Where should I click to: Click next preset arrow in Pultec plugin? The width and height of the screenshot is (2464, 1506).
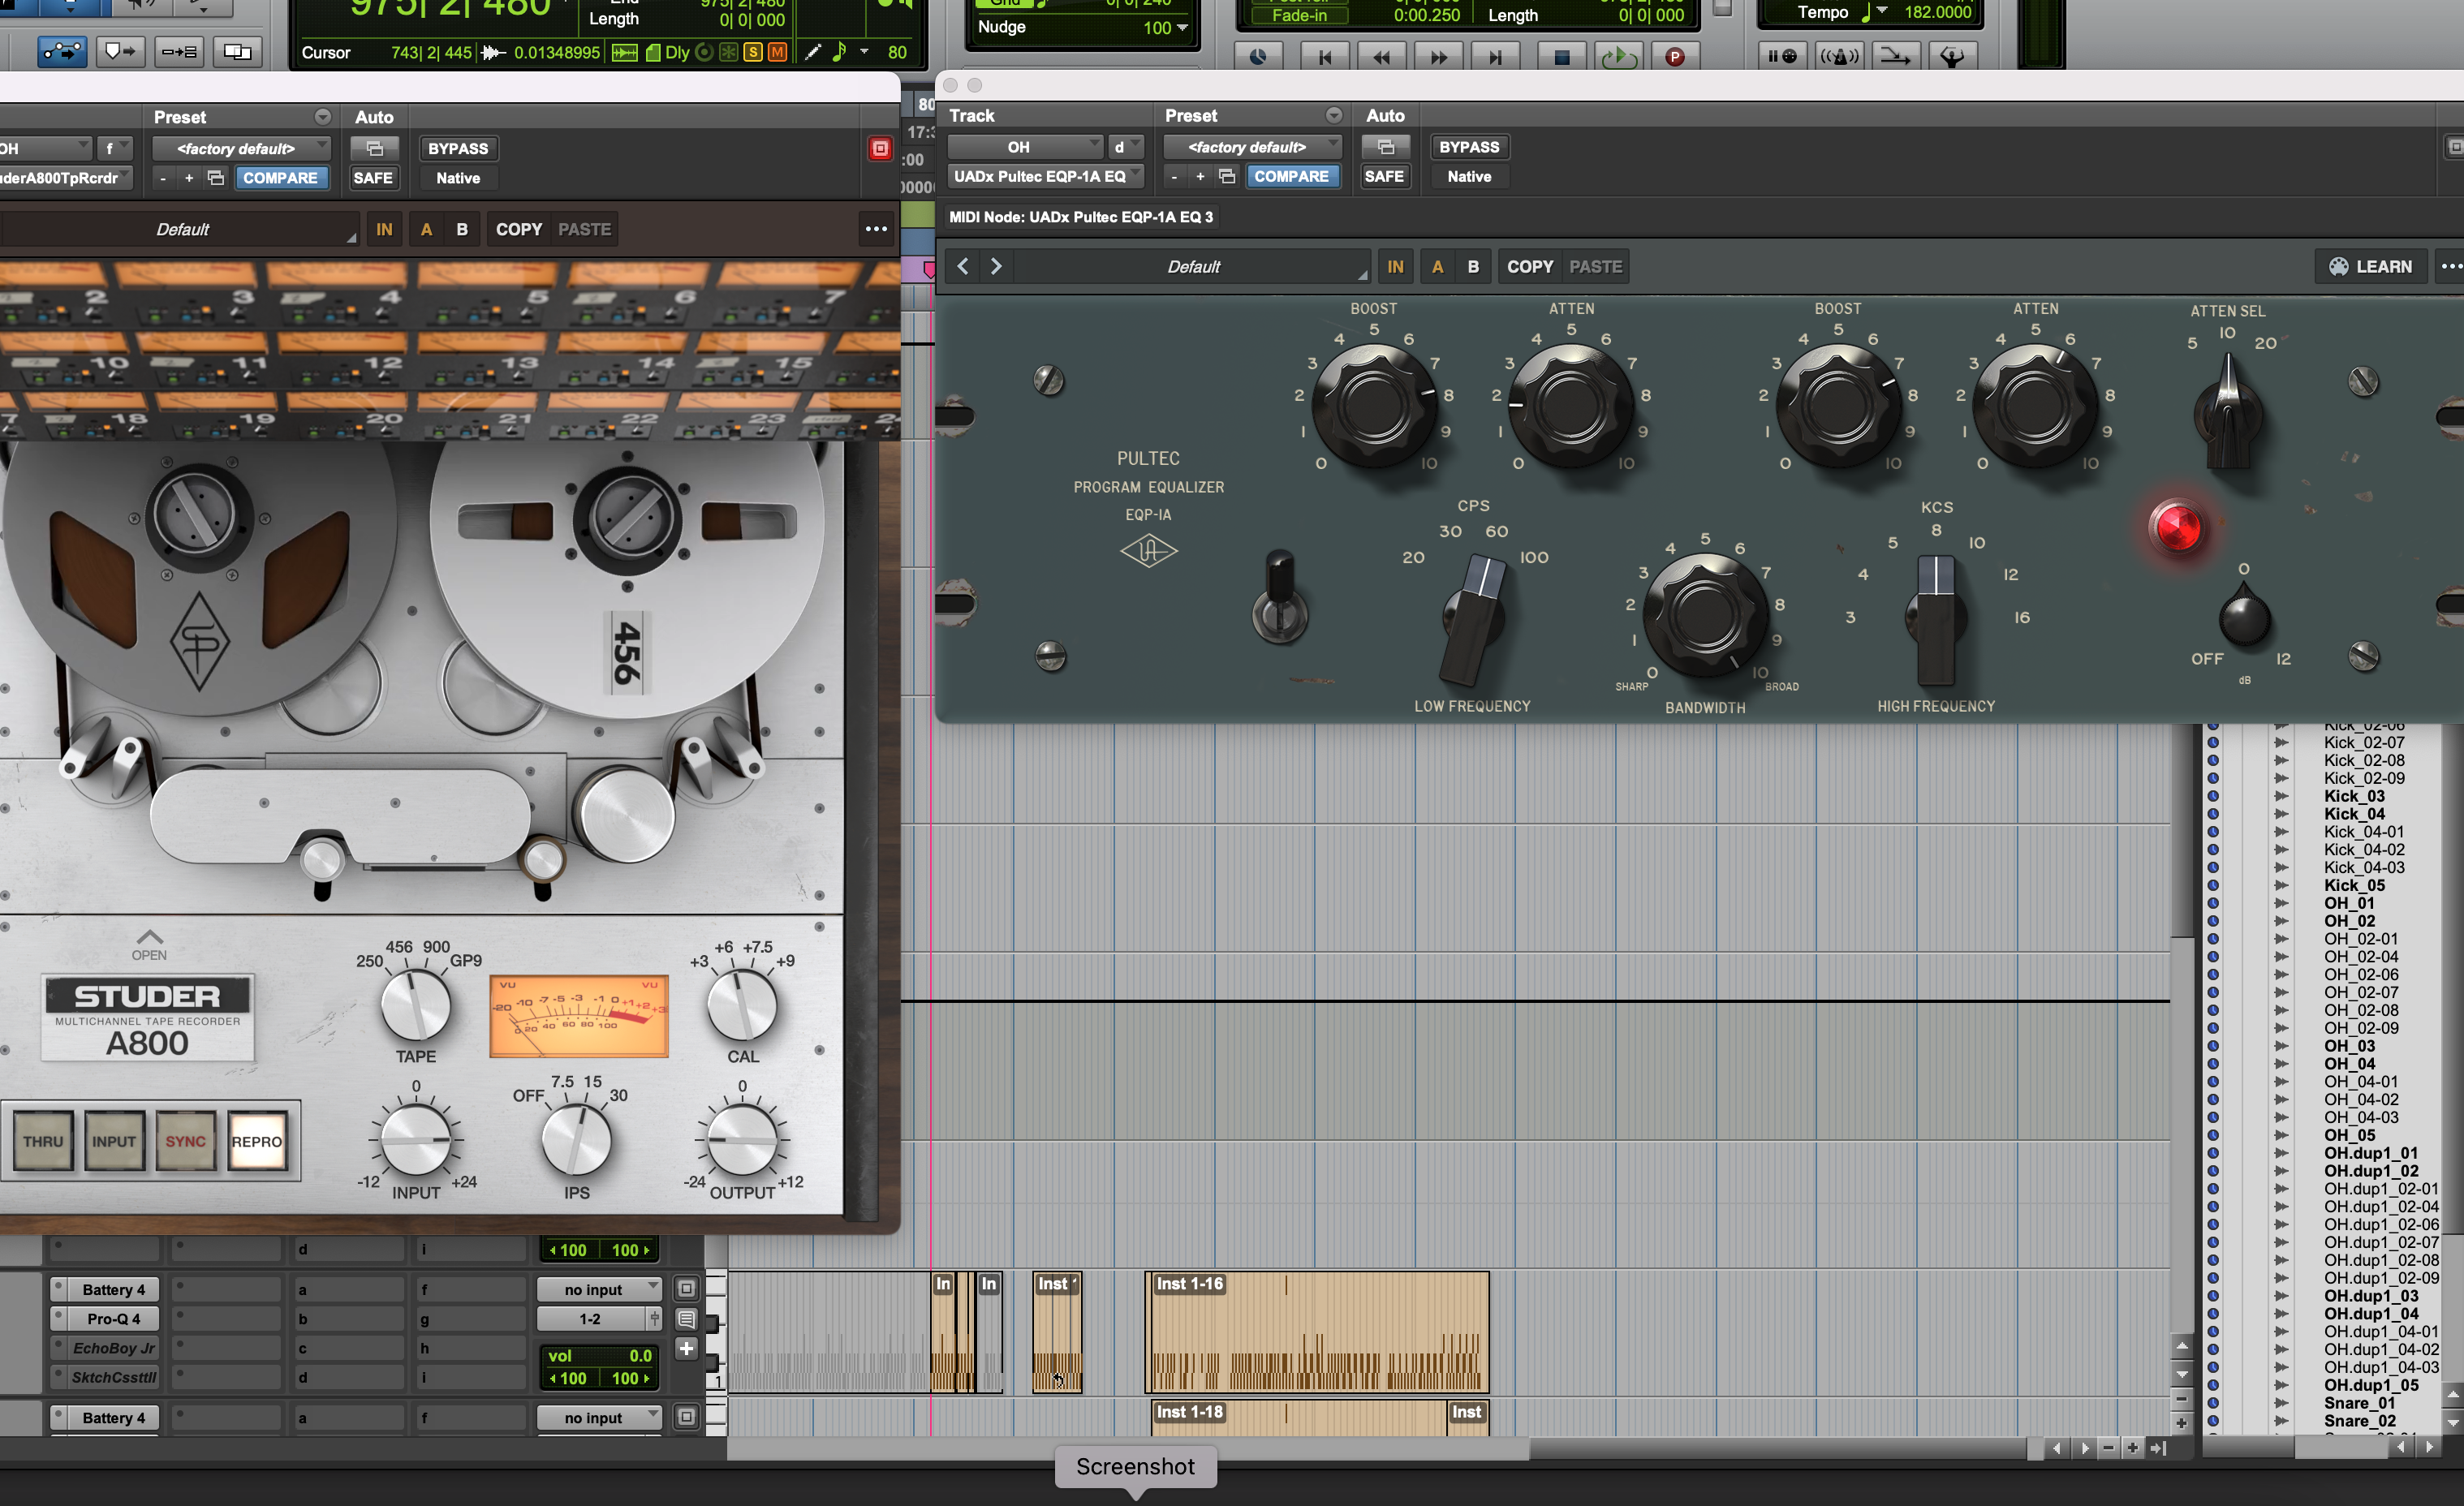996,266
